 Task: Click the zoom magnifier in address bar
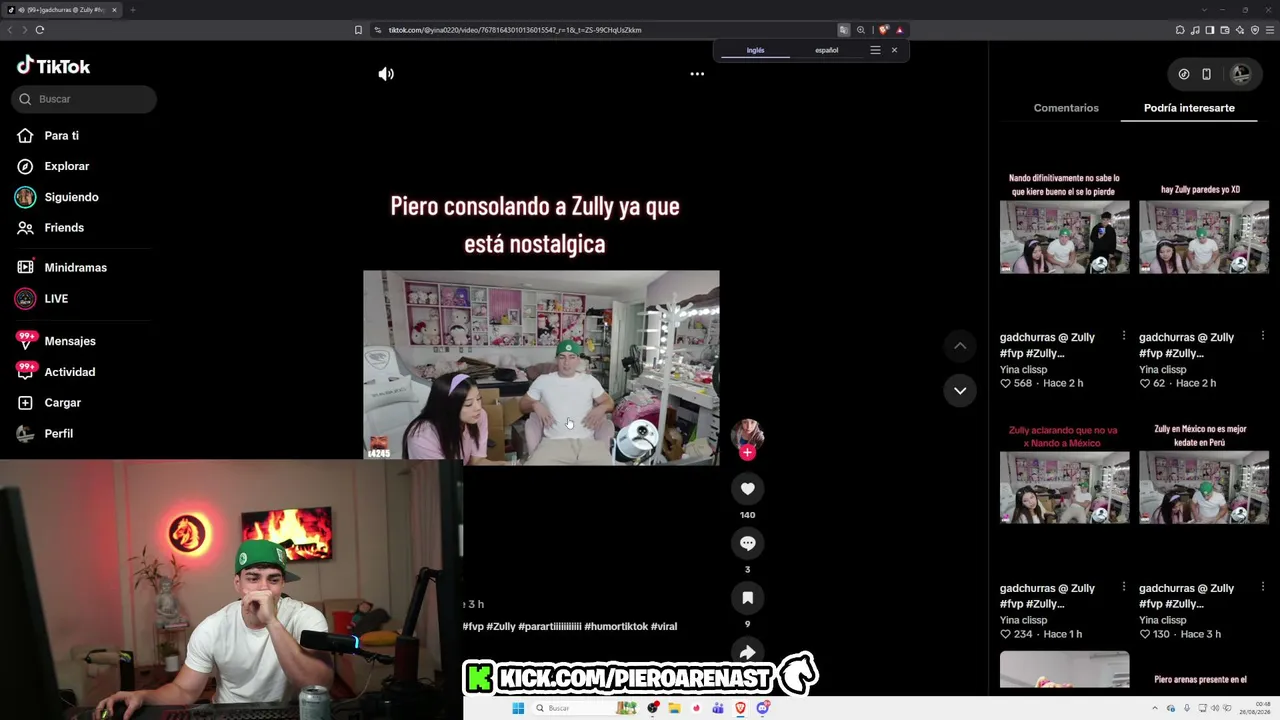tap(861, 30)
